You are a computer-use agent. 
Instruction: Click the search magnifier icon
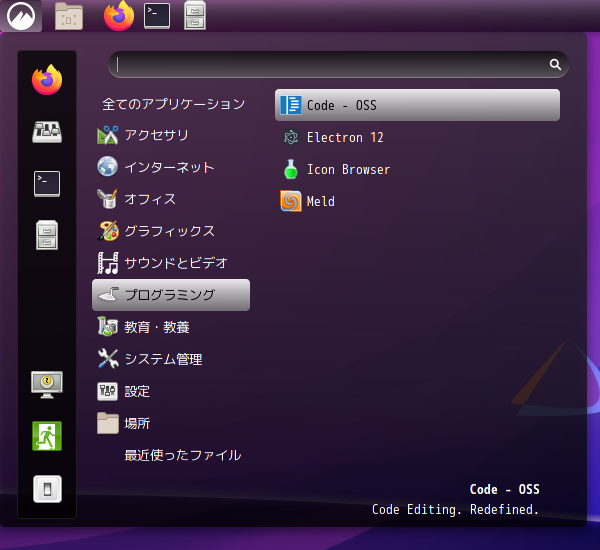[555, 64]
